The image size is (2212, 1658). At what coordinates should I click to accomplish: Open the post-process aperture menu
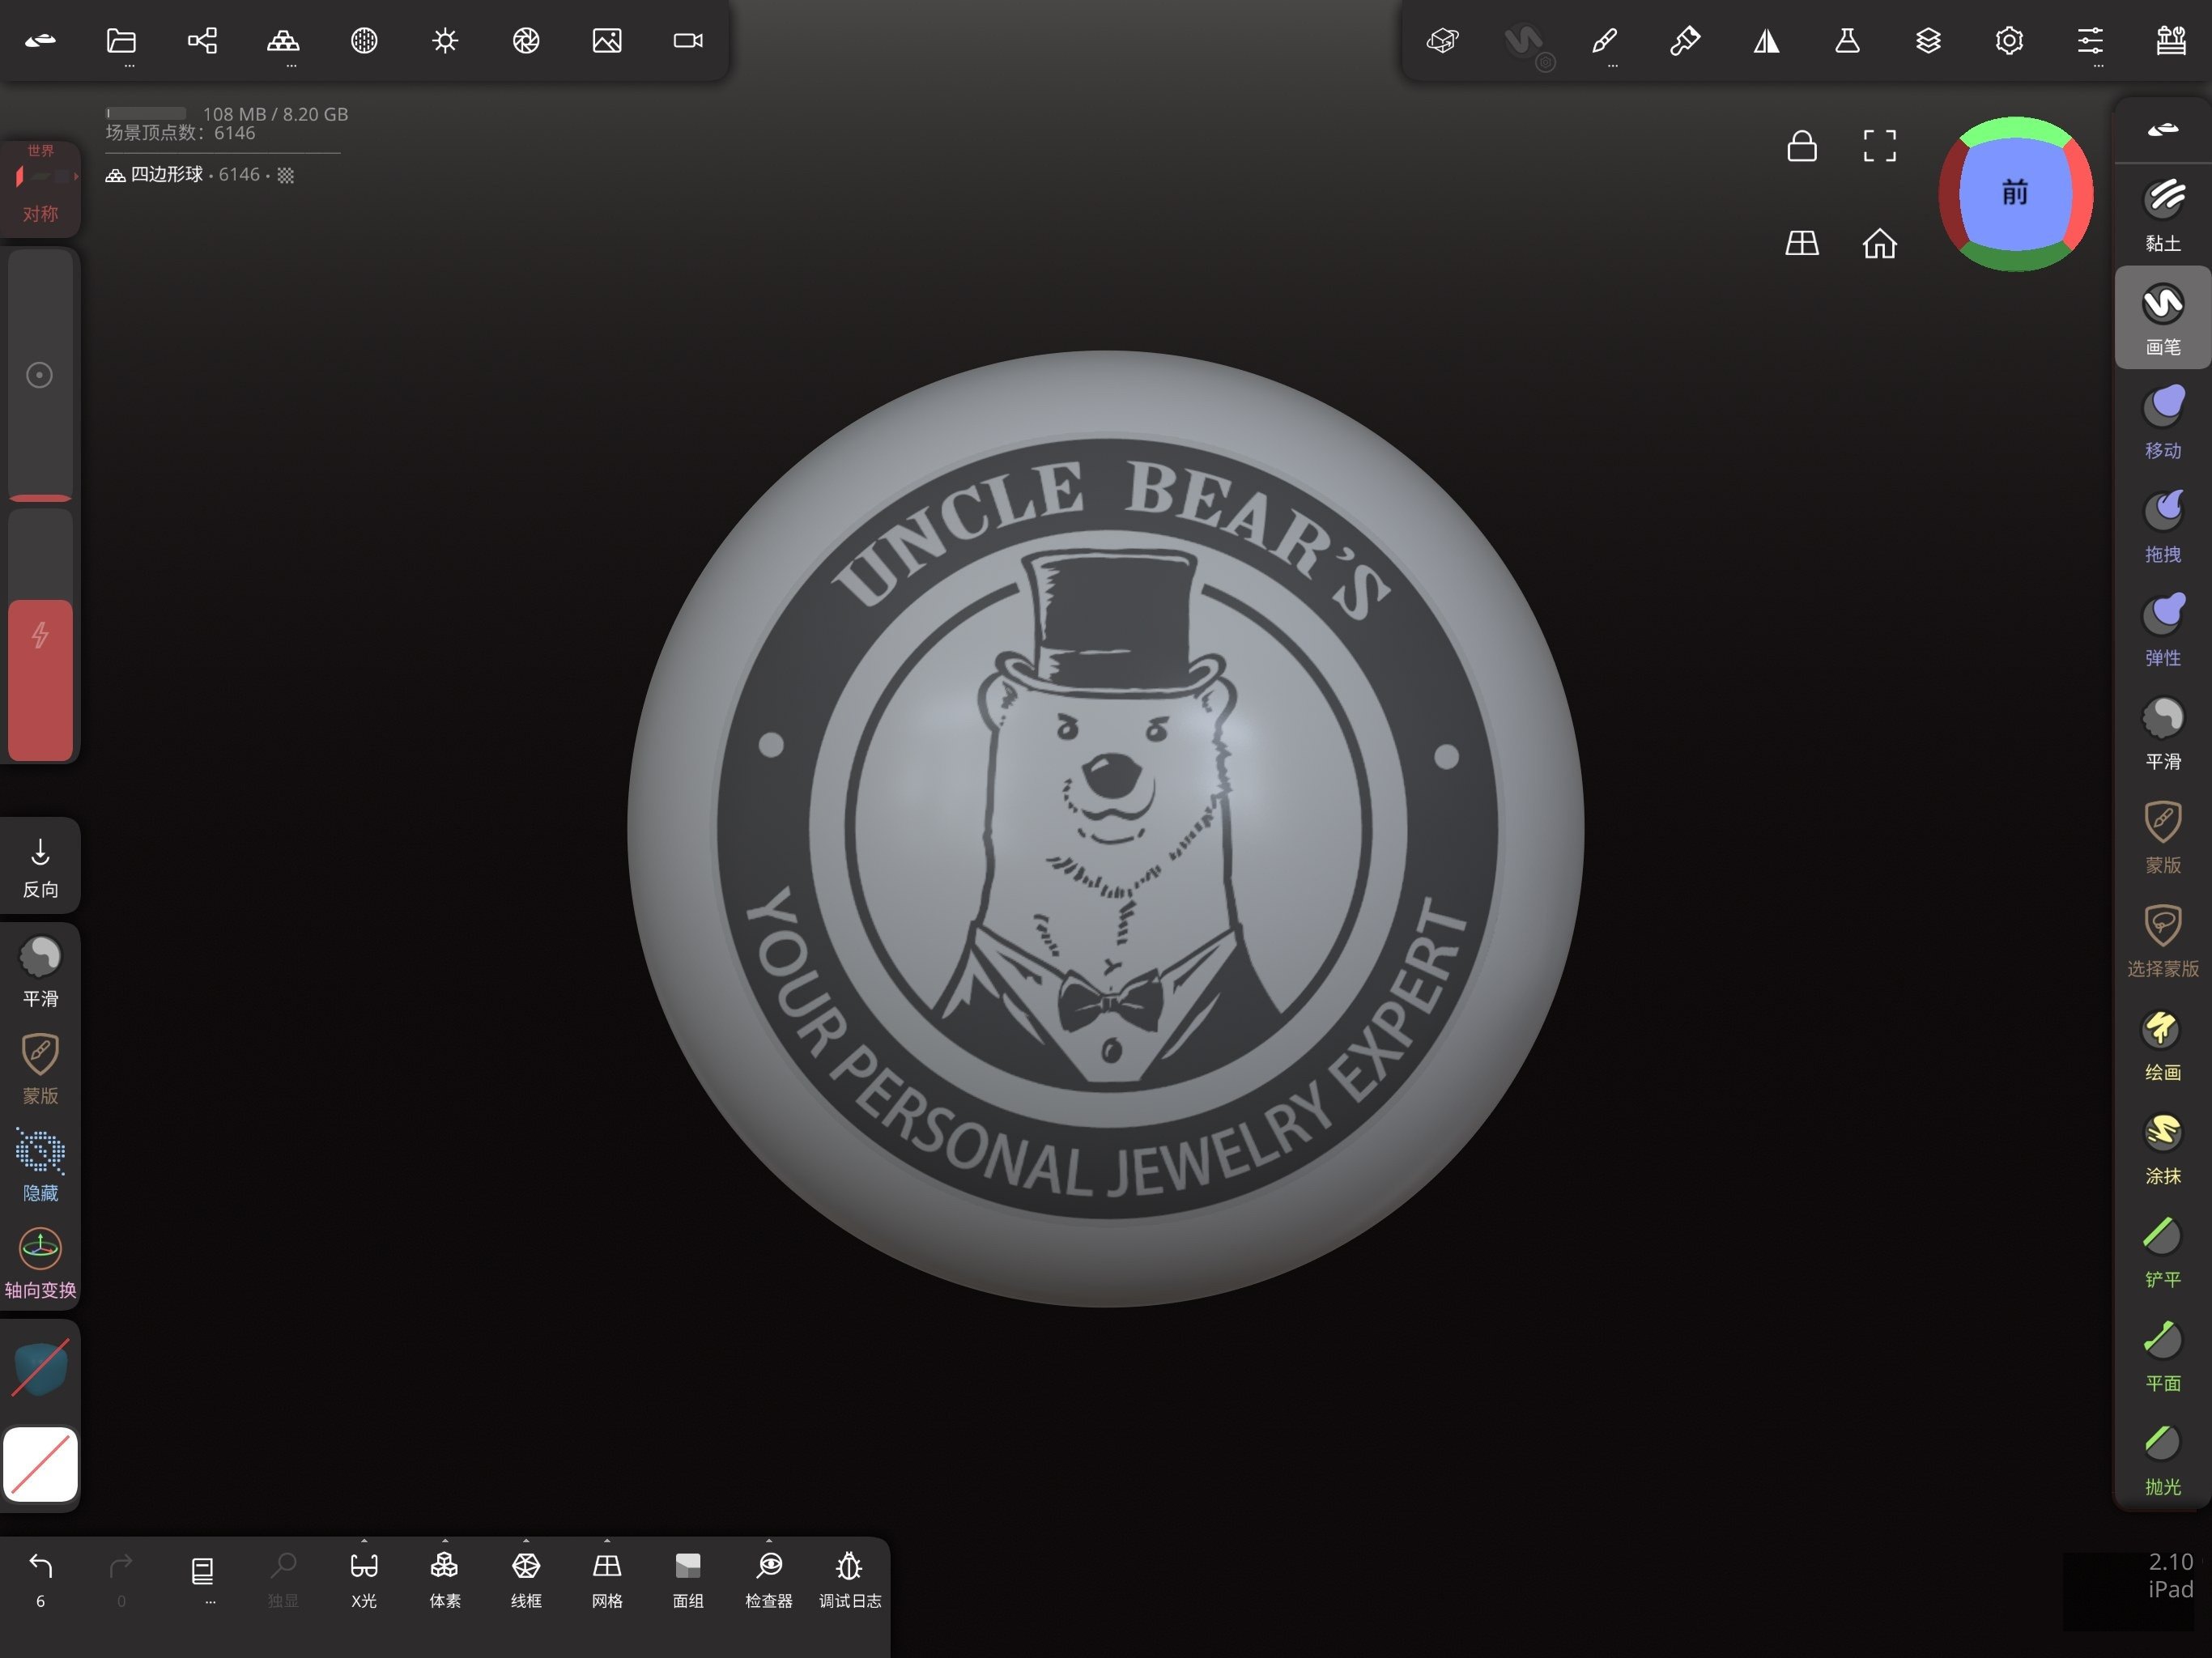click(526, 41)
